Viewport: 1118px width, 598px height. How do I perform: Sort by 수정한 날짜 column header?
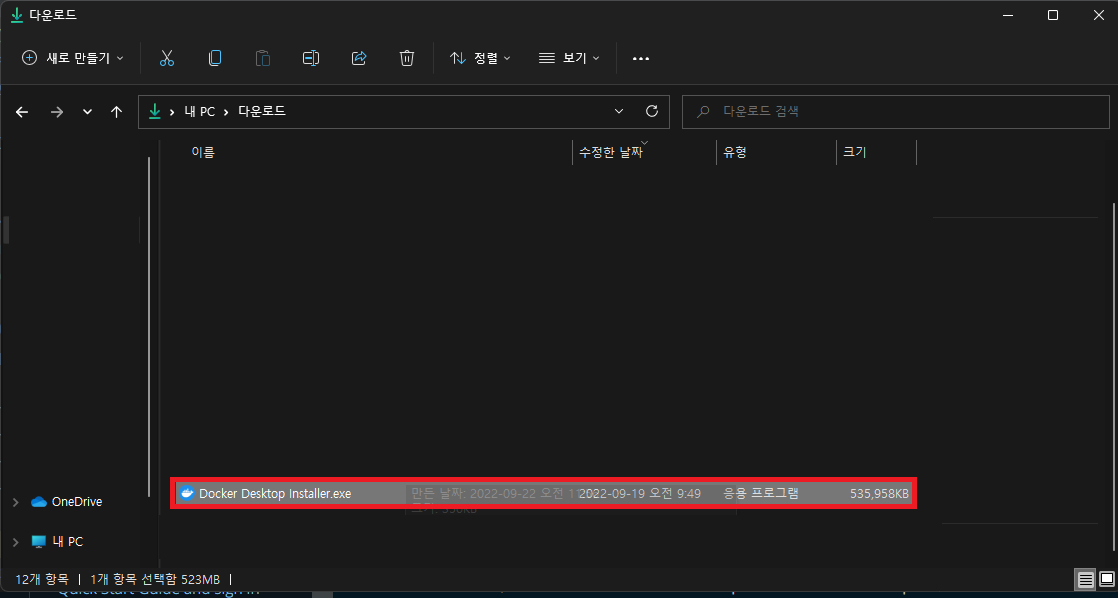611,153
